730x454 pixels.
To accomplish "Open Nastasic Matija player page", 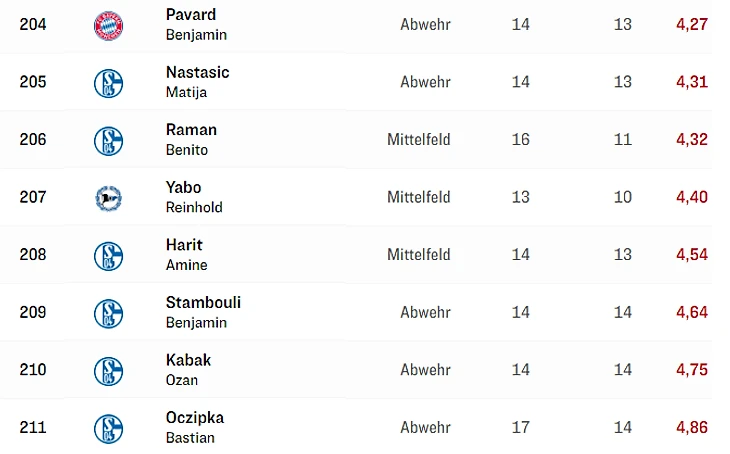I will [x=197, y=82].
